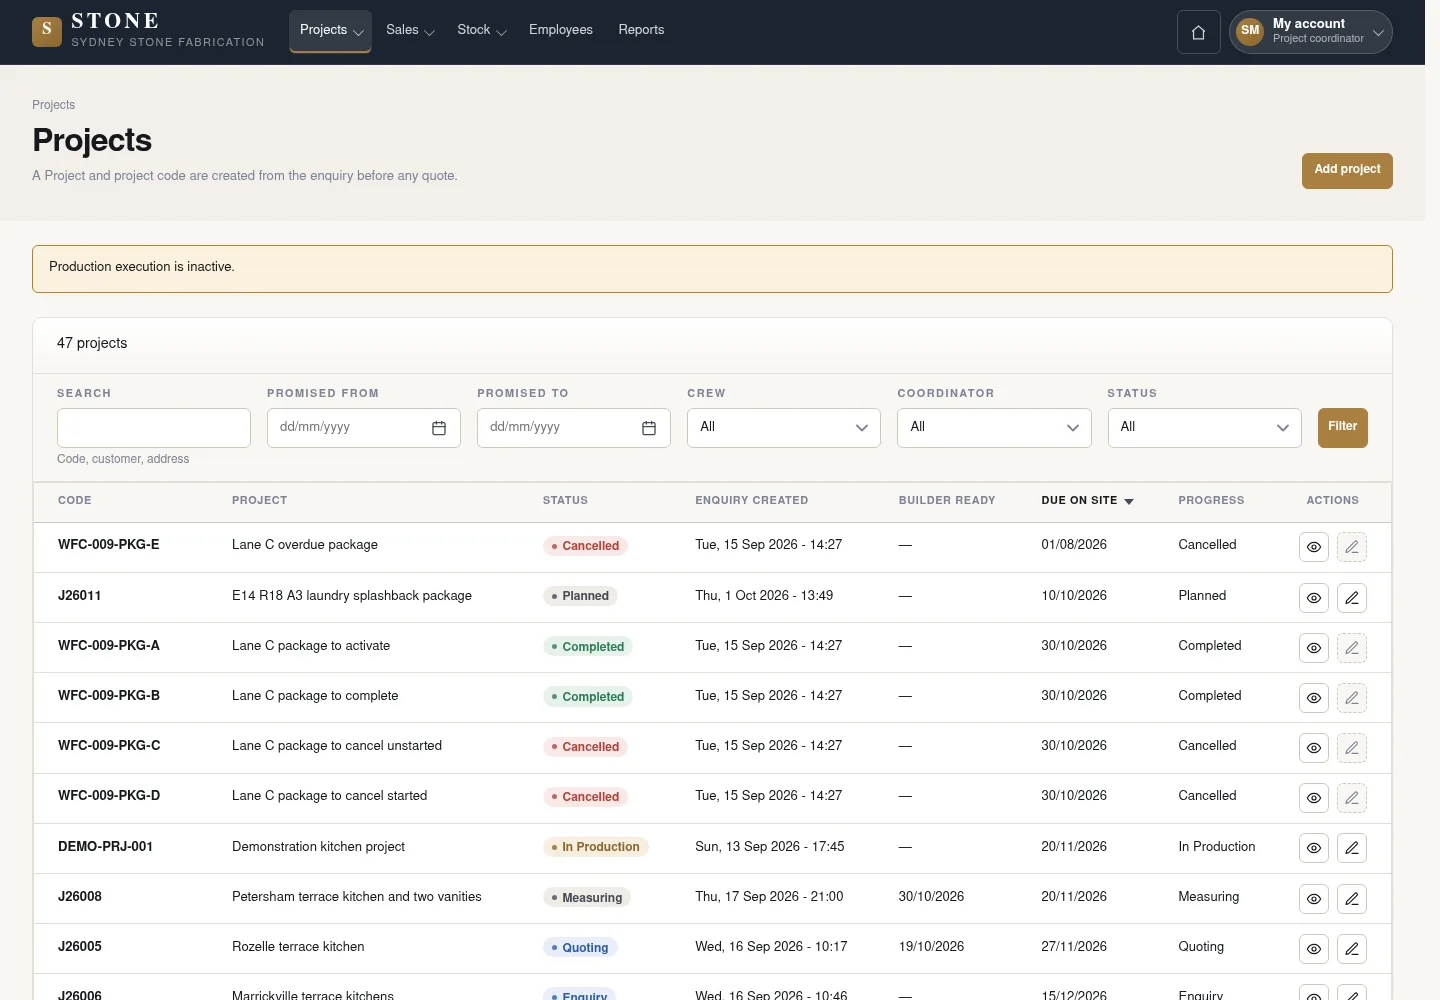
Task: Open Promised To calendar picker icon
Action: (649, 428)
